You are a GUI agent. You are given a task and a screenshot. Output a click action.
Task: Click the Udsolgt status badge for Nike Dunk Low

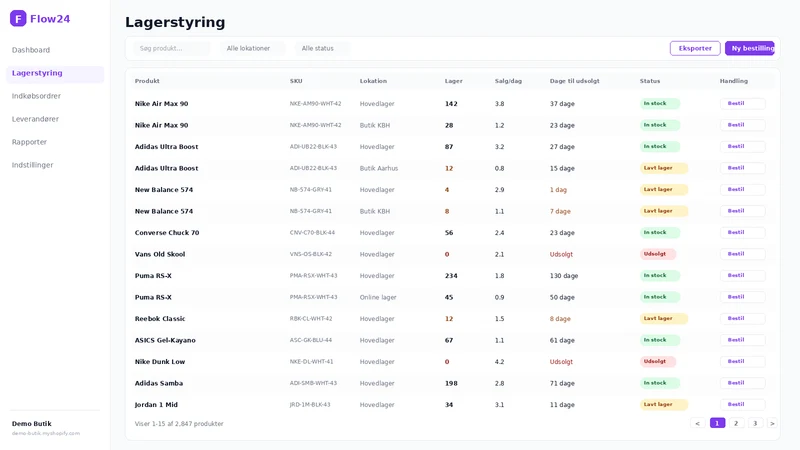(x=658, y=362)
